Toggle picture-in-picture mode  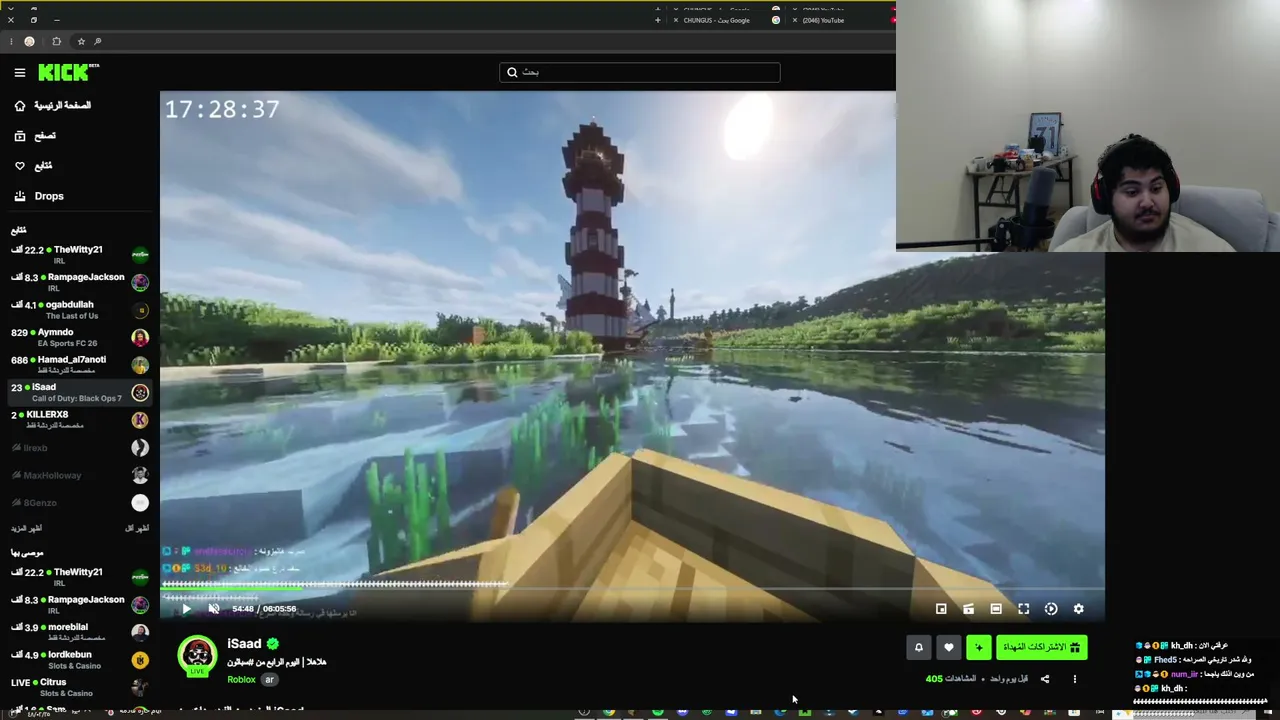(x=941, y=608)
